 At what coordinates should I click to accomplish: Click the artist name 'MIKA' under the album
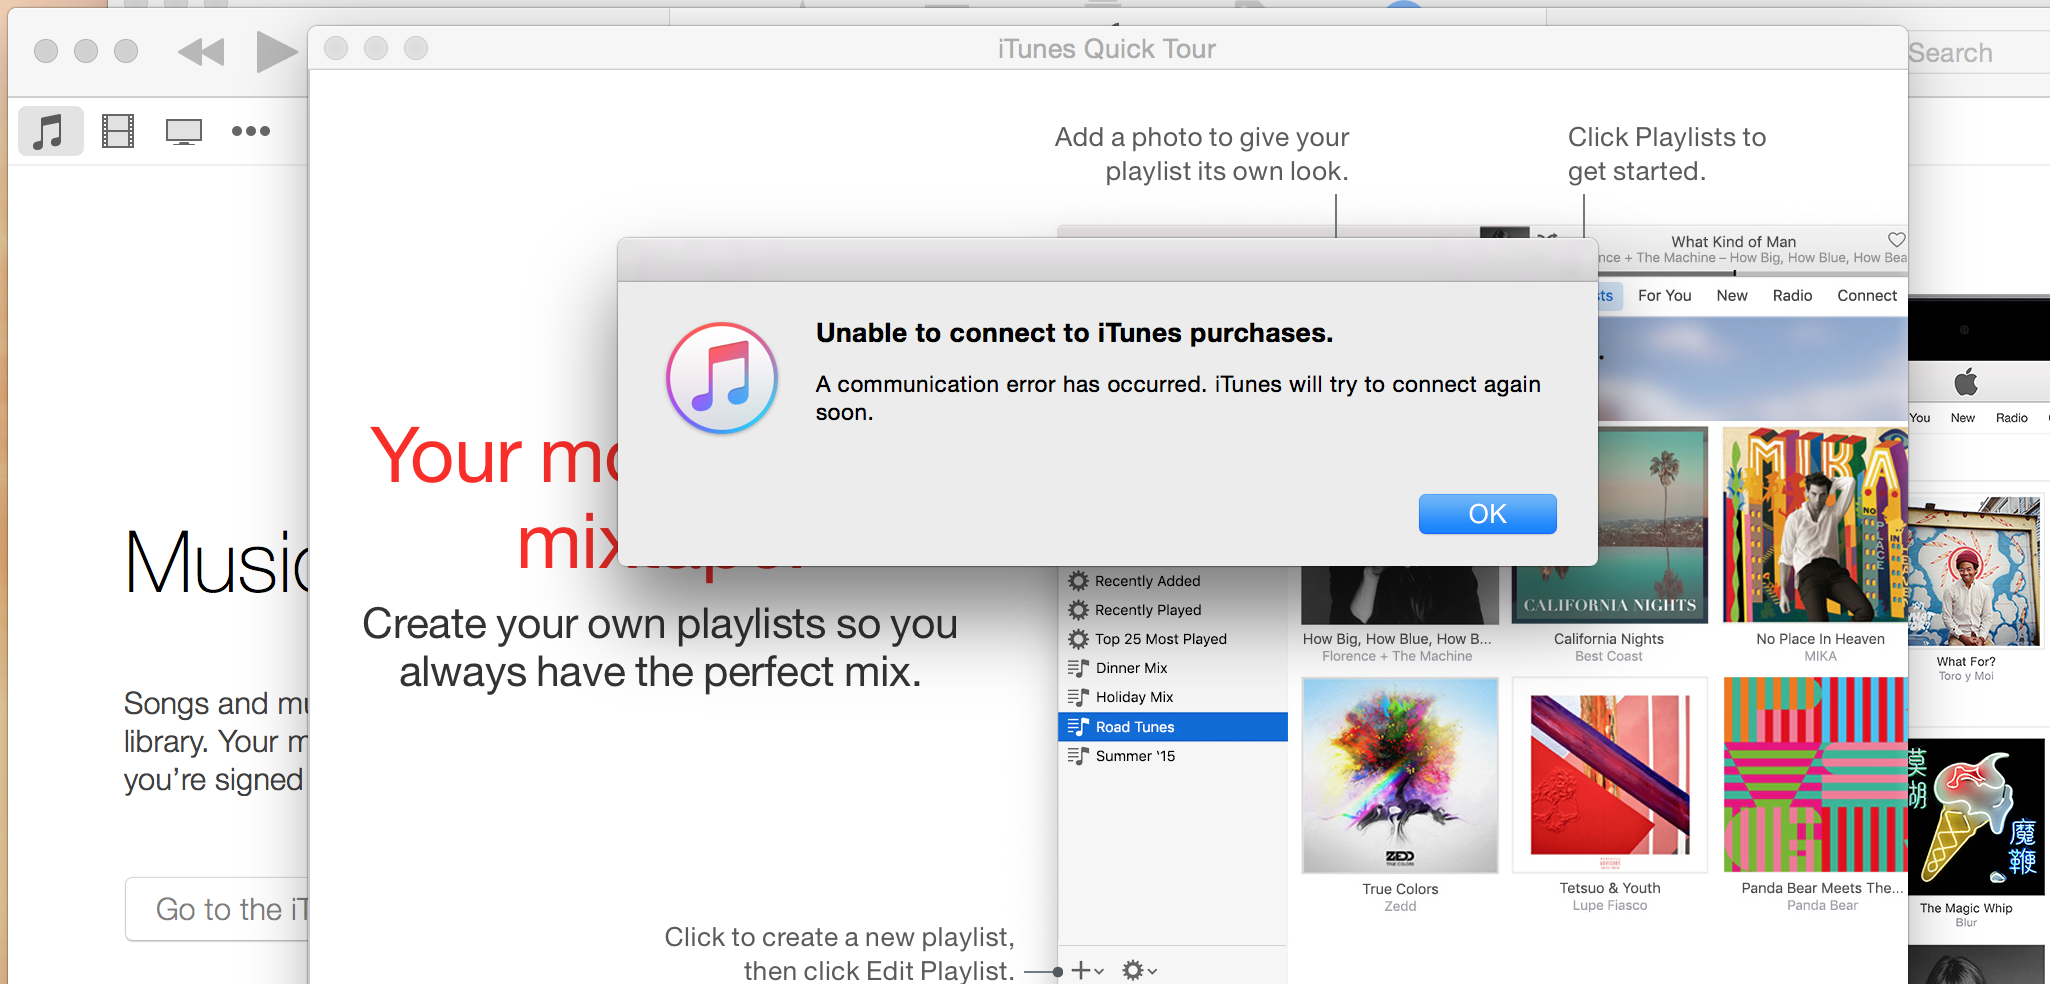pyautogui.click(x=1820, y=656)
